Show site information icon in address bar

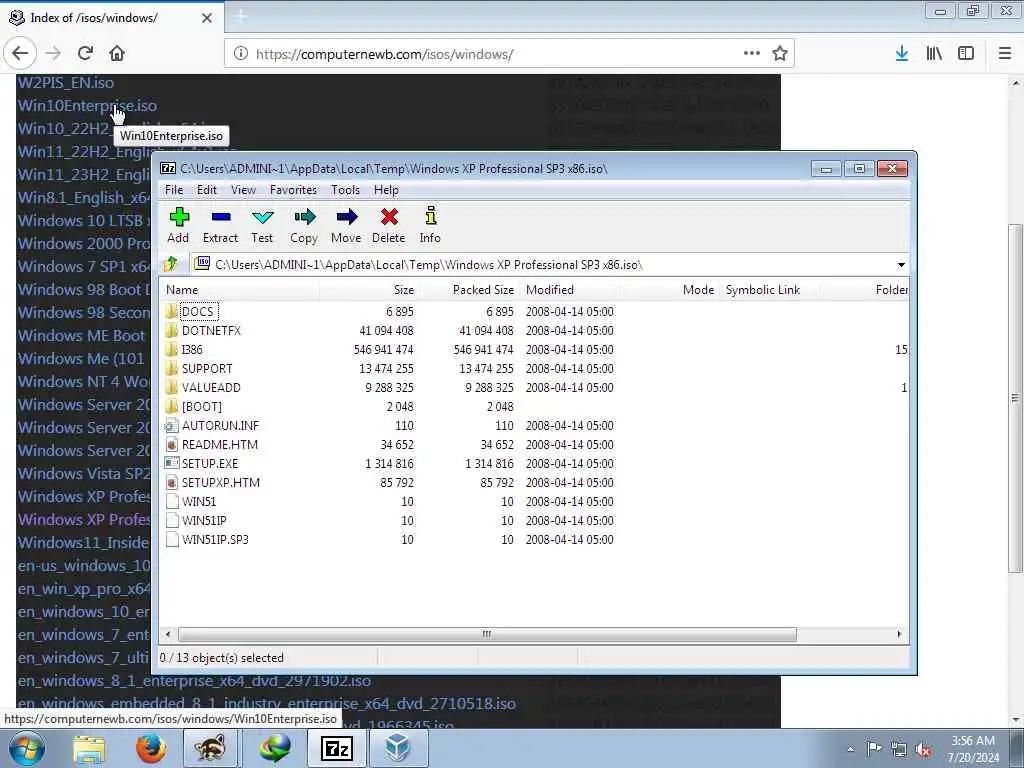pyautogui.click(x=240, y=54)
